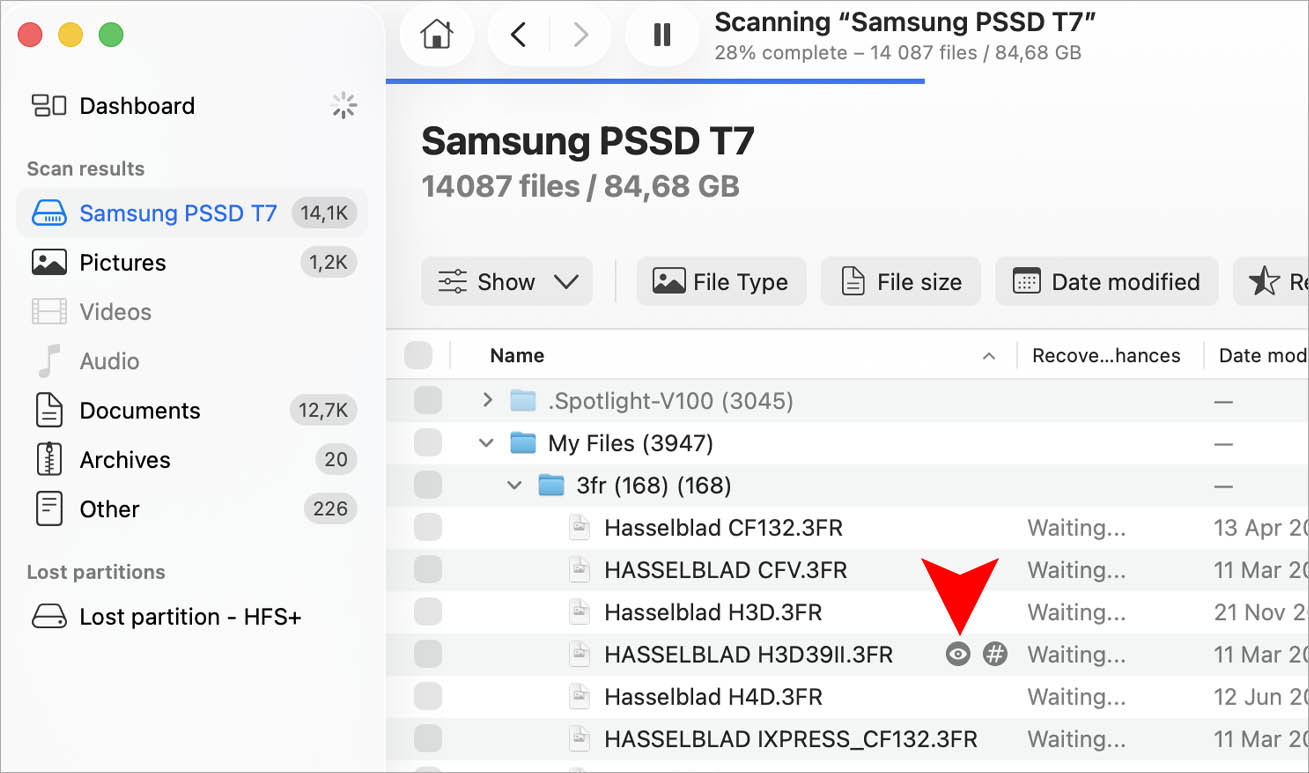Collapse the My Files folder

[x=486, y=442]
